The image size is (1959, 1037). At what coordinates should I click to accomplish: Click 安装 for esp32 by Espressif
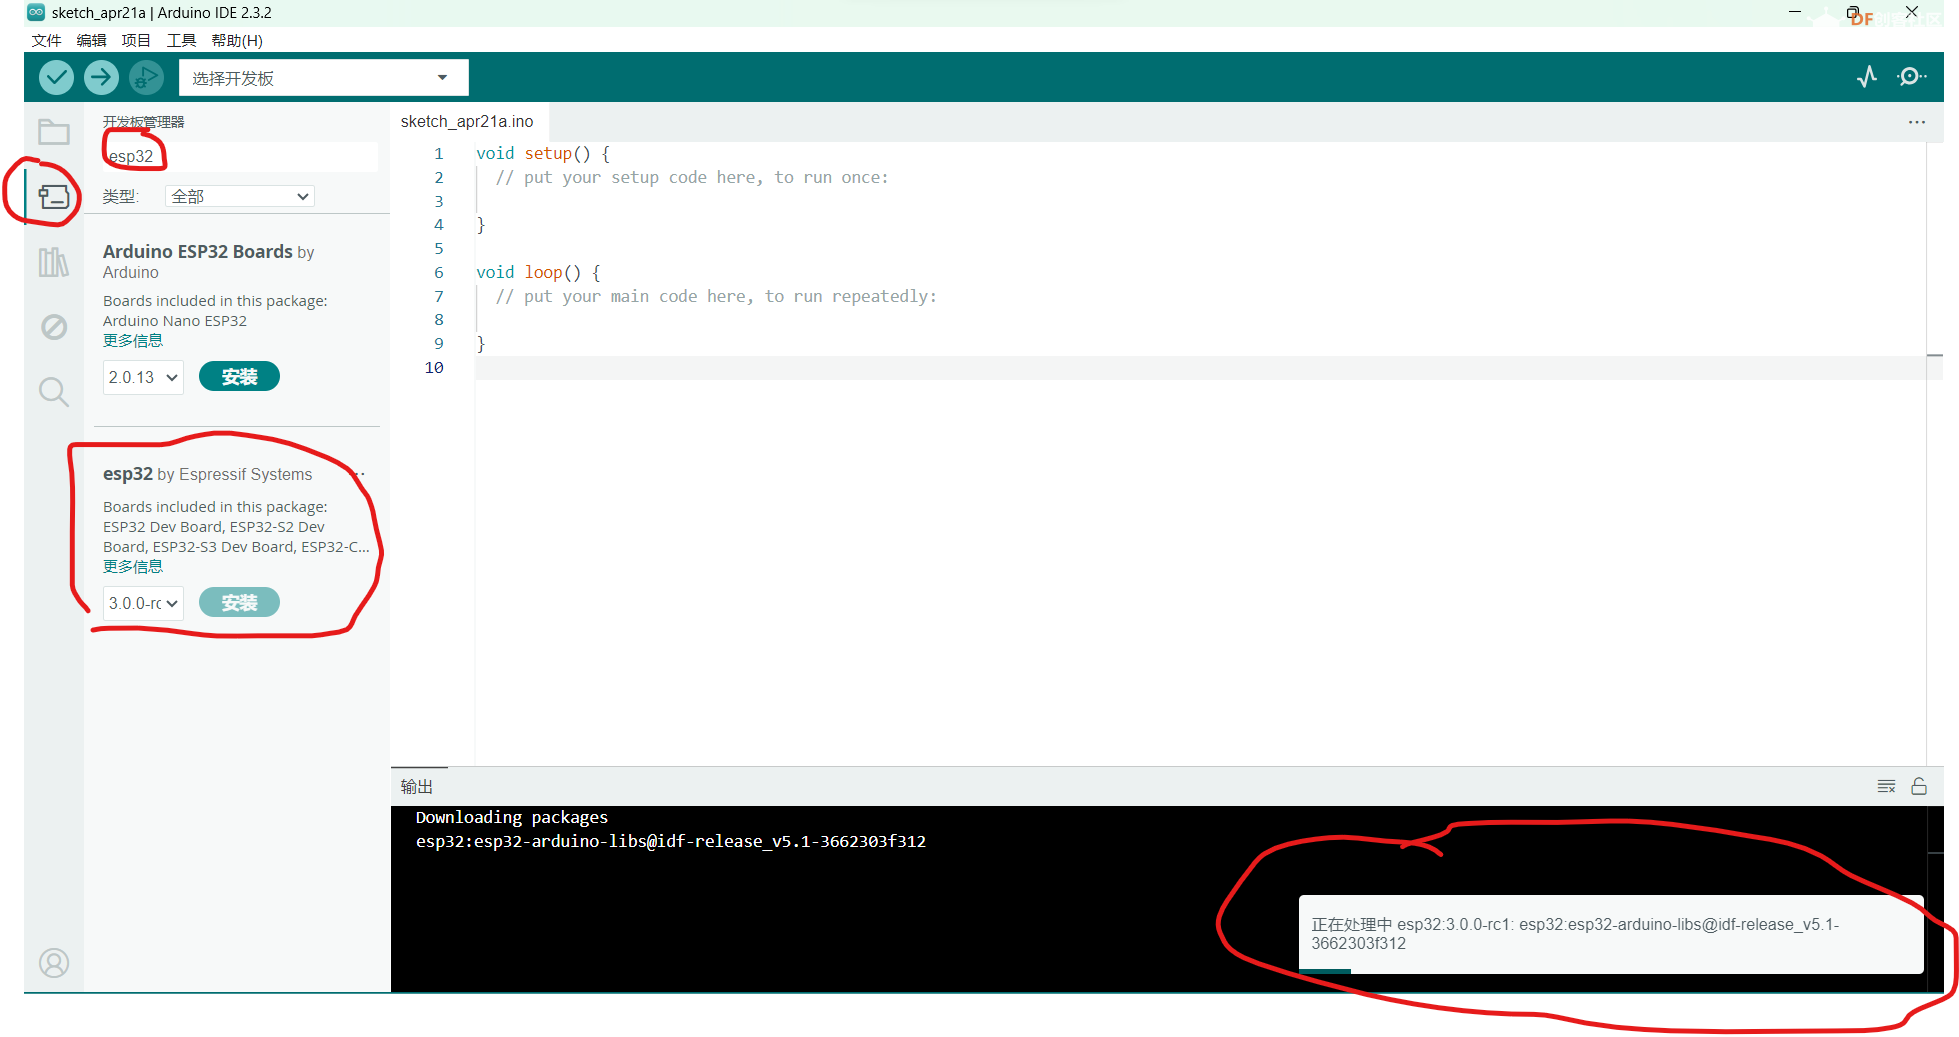(239, 603)
